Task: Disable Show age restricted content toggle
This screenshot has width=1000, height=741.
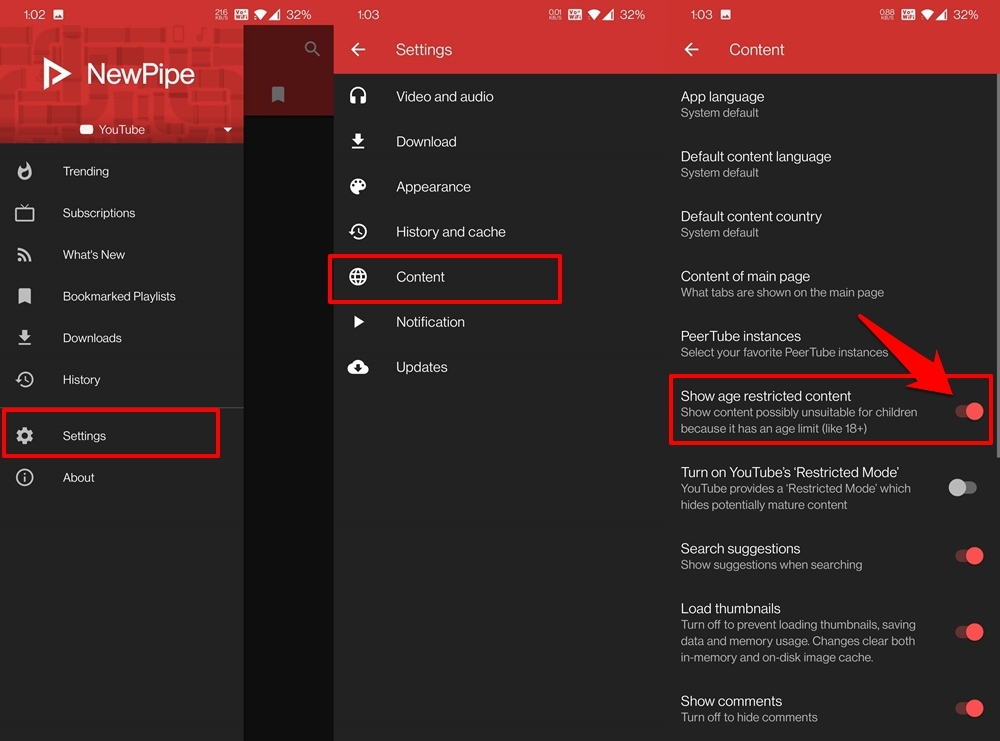Action: 968,411
